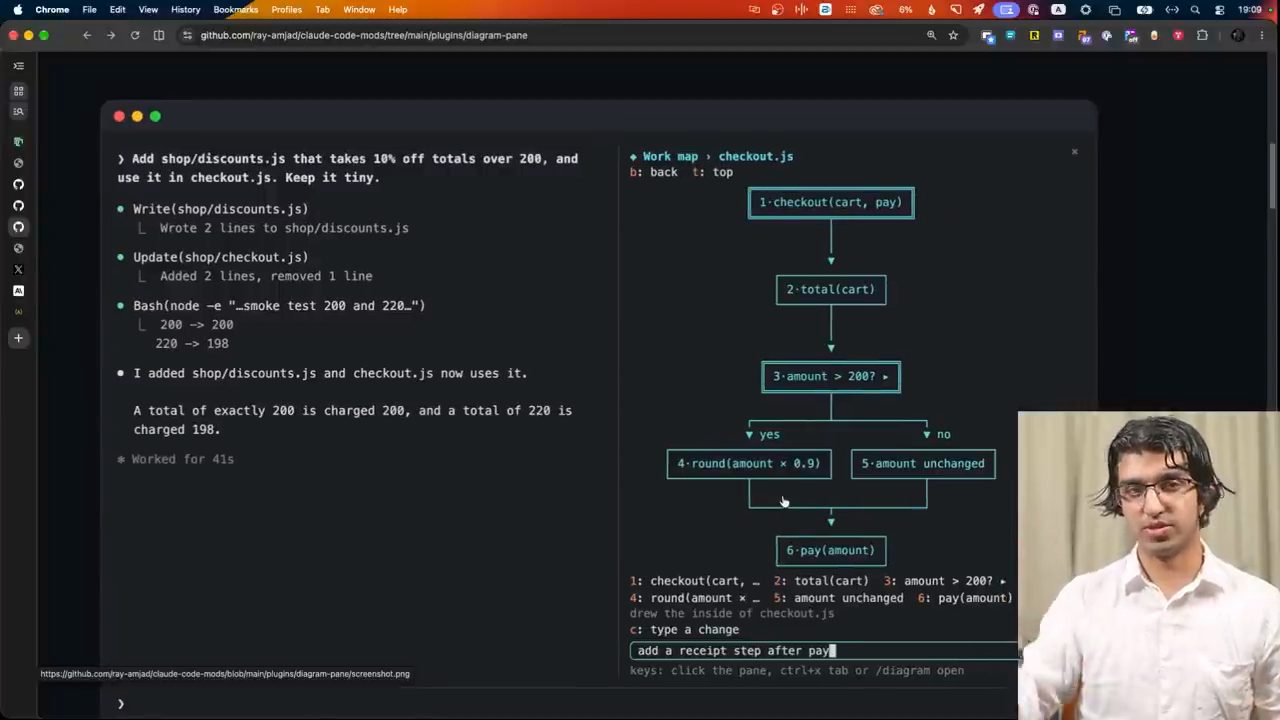The width and height of the screenshot is (1280, 720).
Task: Select node '4·round(amount × 0.9)'
Action: coord(749,464)
